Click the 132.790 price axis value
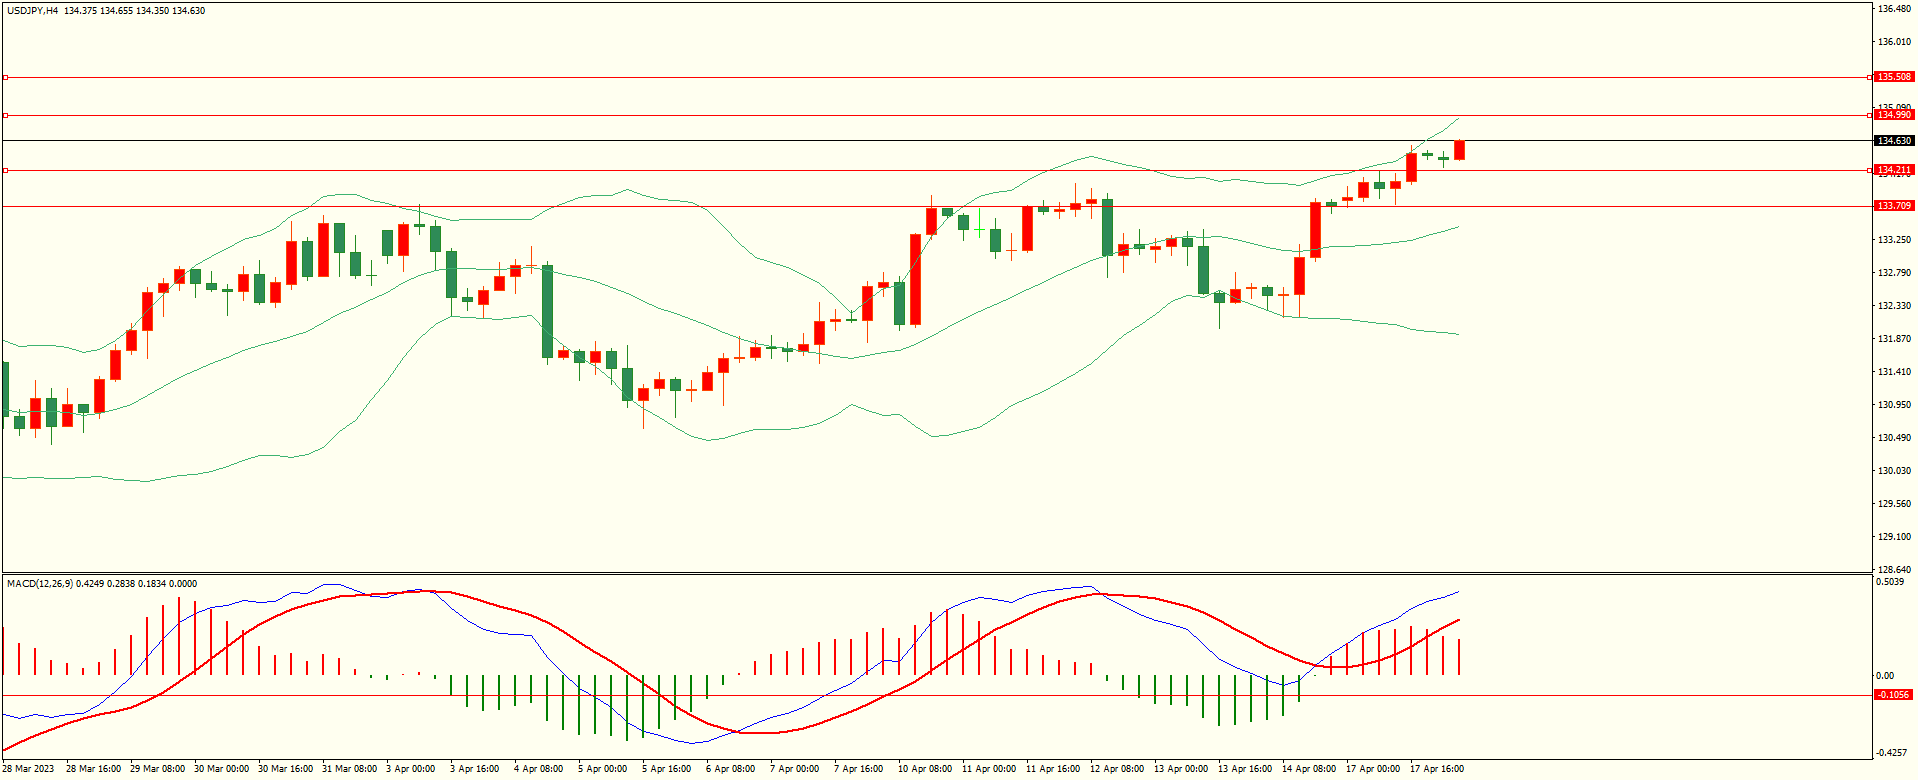1918x780 pixels. 1894,273
